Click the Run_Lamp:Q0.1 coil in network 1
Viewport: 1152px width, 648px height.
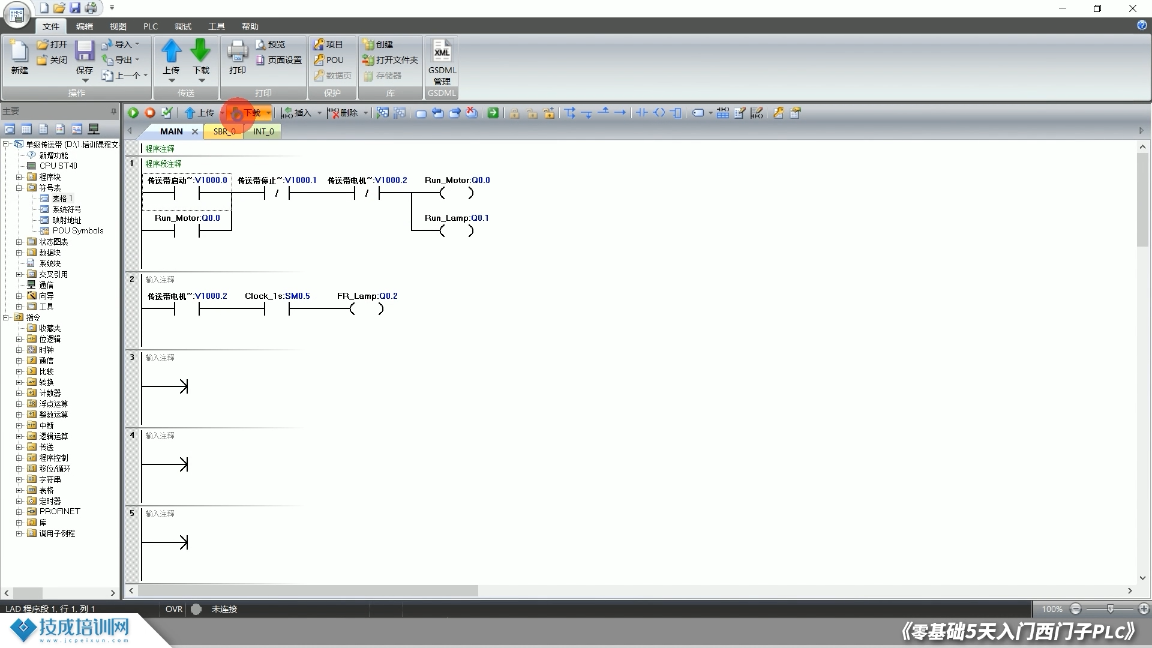pos(456,231)
